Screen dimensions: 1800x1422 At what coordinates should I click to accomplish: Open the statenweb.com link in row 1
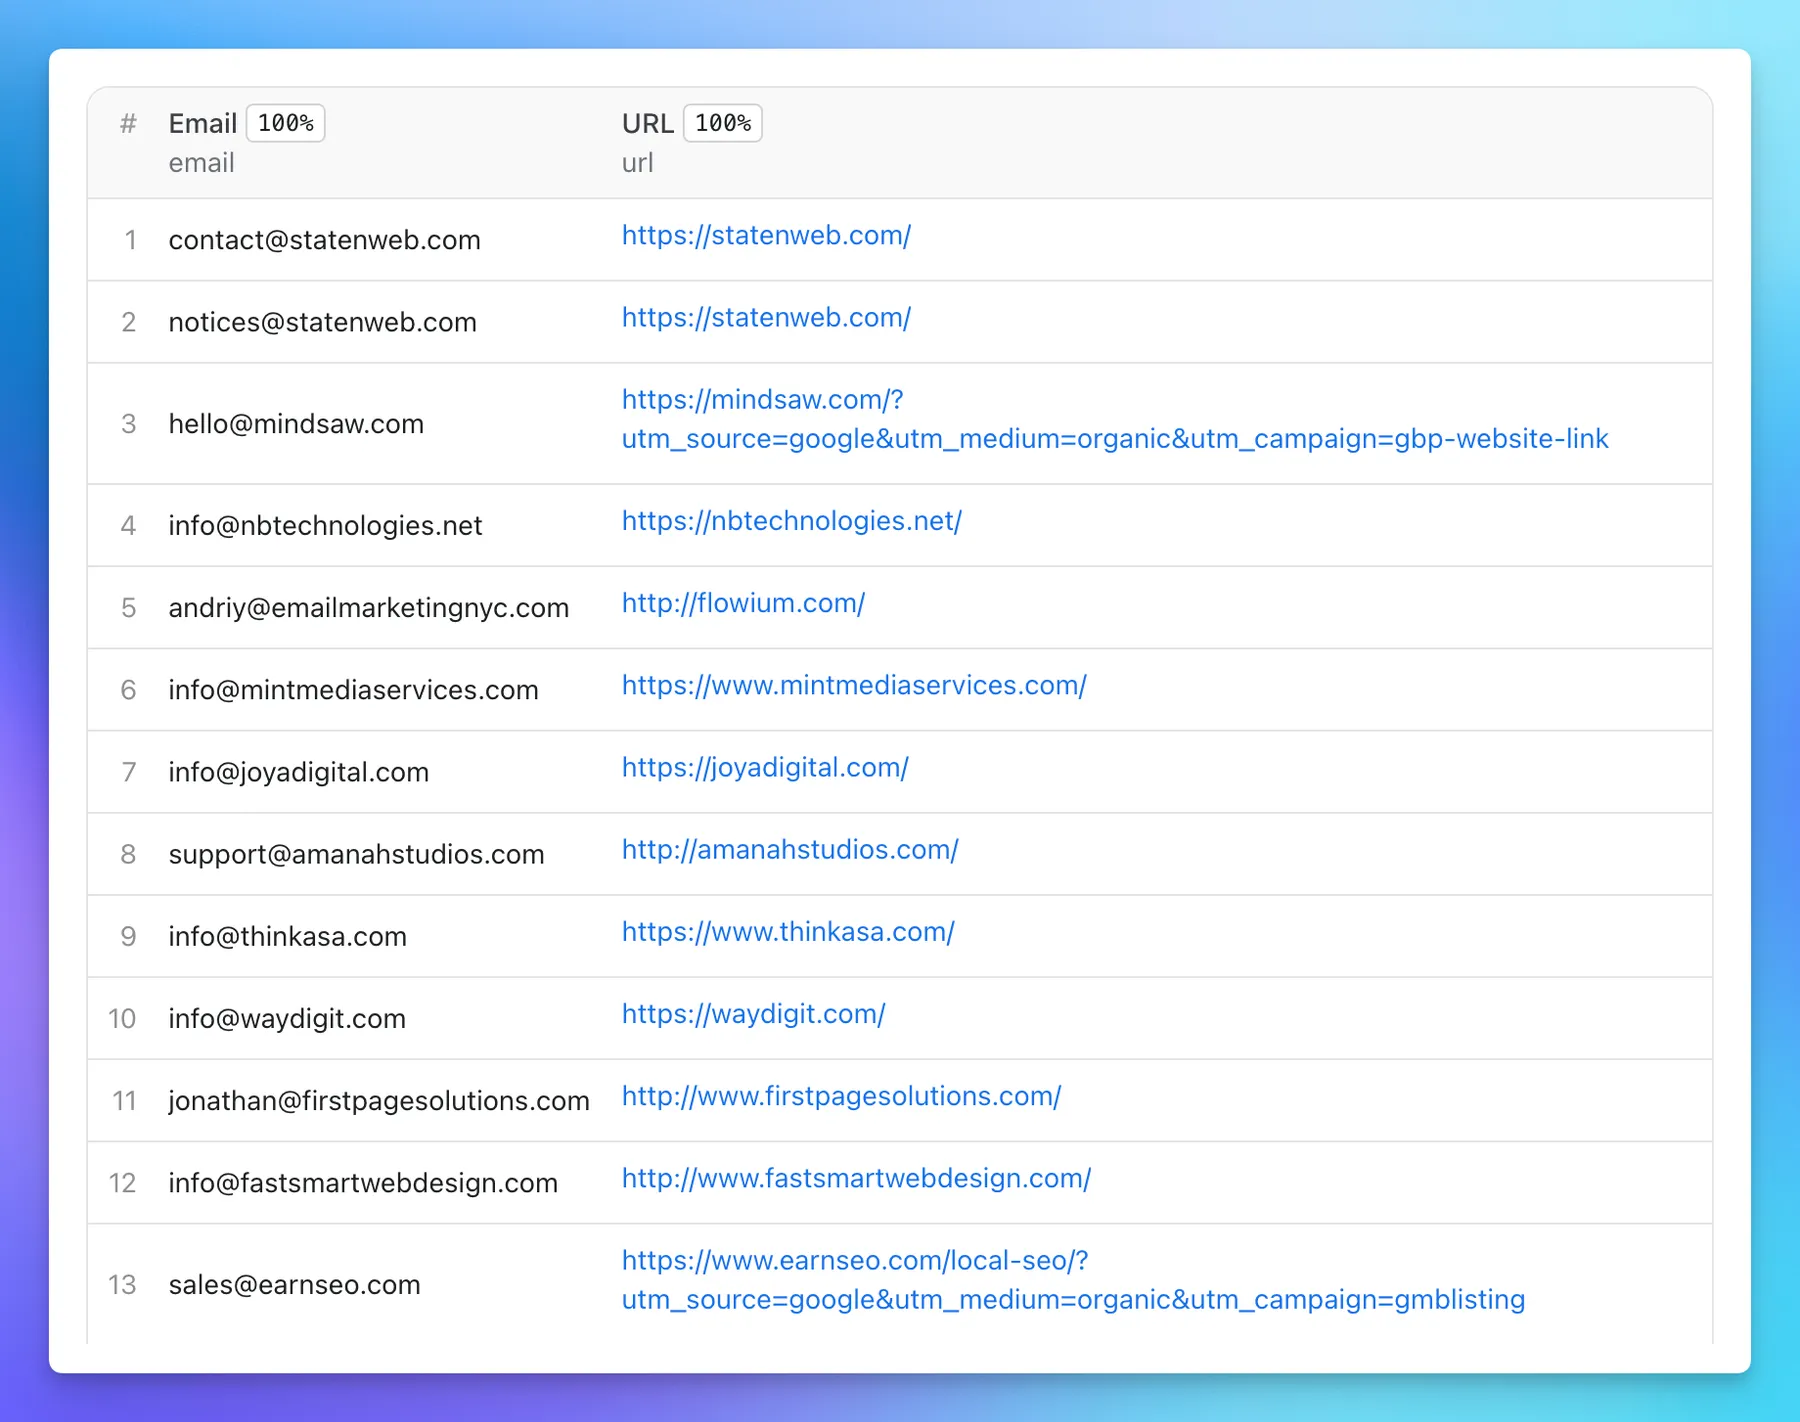765,236
